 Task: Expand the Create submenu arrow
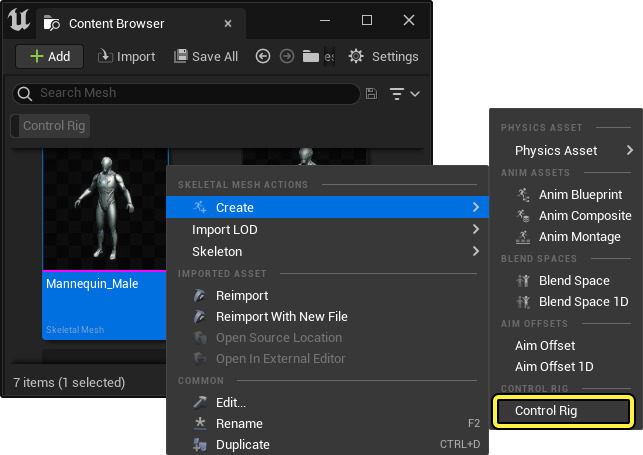pos(476,207)
